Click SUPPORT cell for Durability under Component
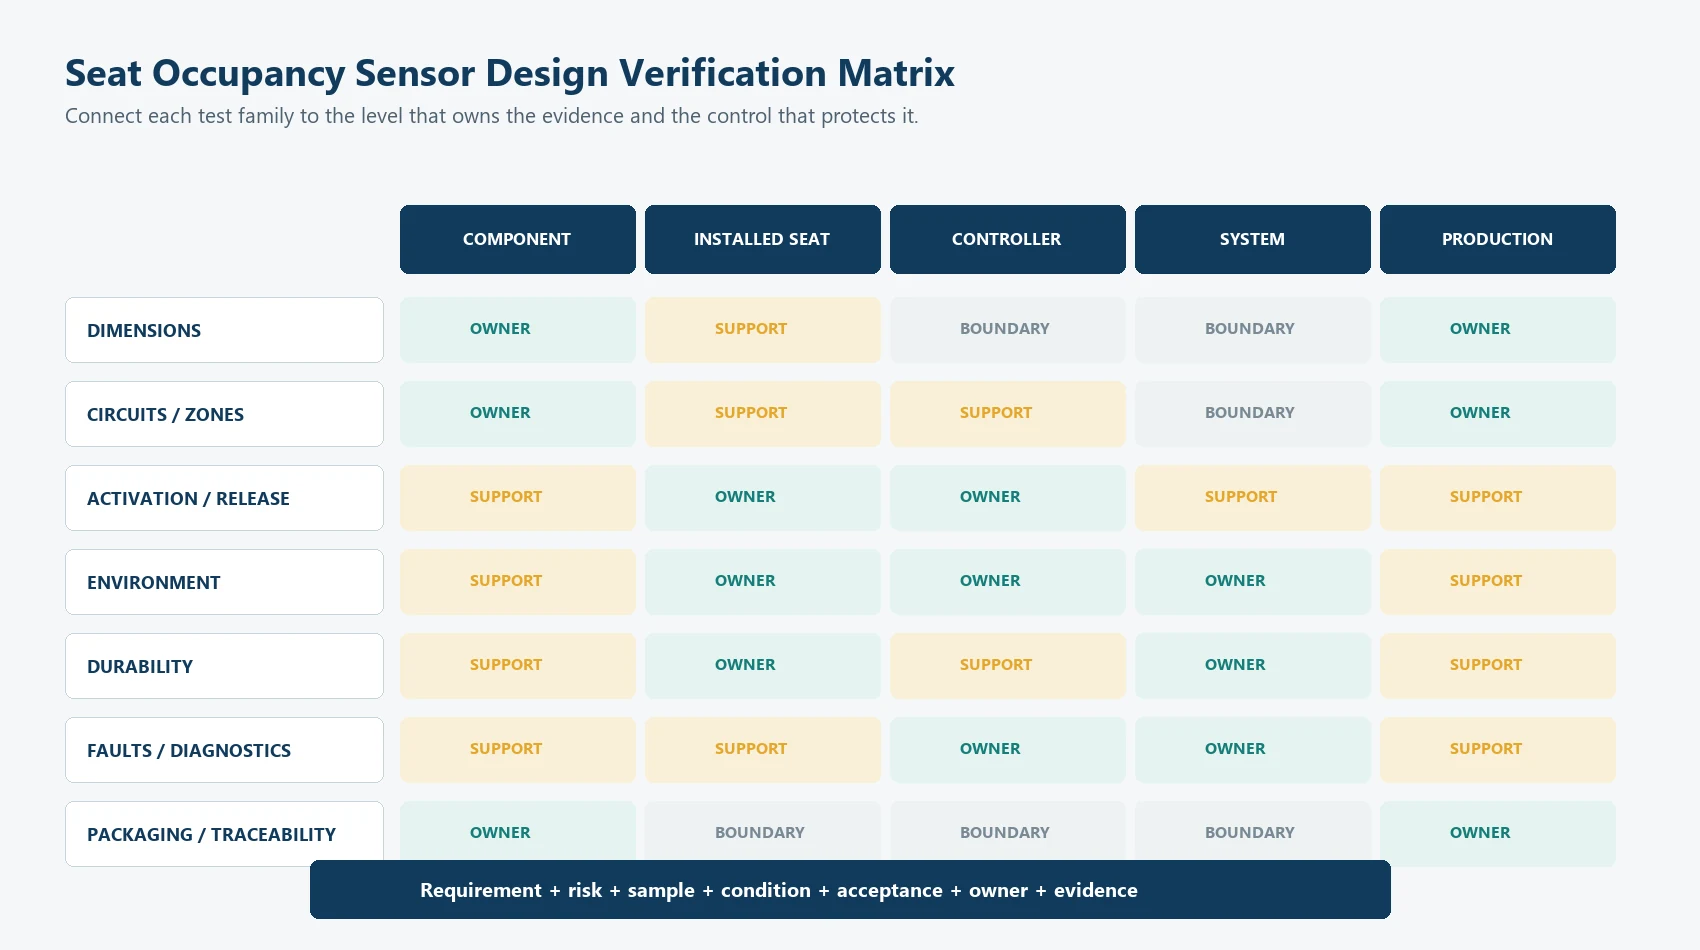1700x950 pixels. pyautogui.click(x=518, y=666)
